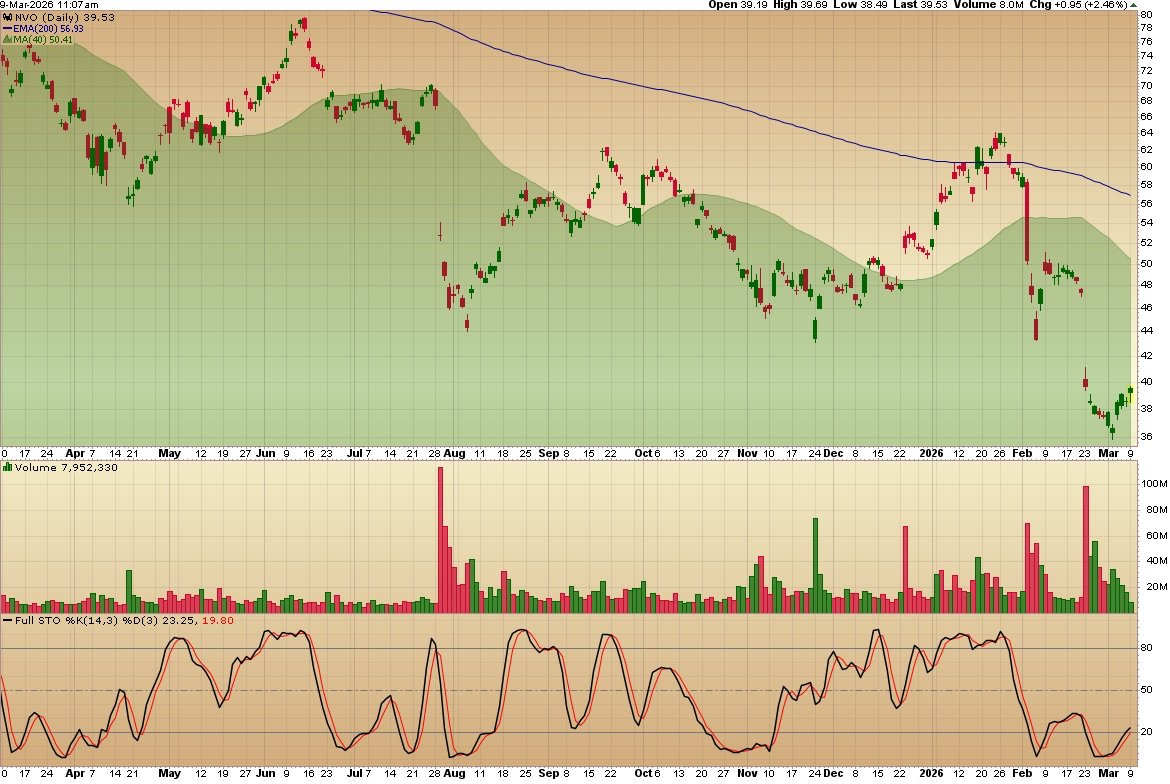The height and width of the screenshot is (784, 1170).
Task: Click the "Low 38.49" header value
Action: tap(860, 4)
